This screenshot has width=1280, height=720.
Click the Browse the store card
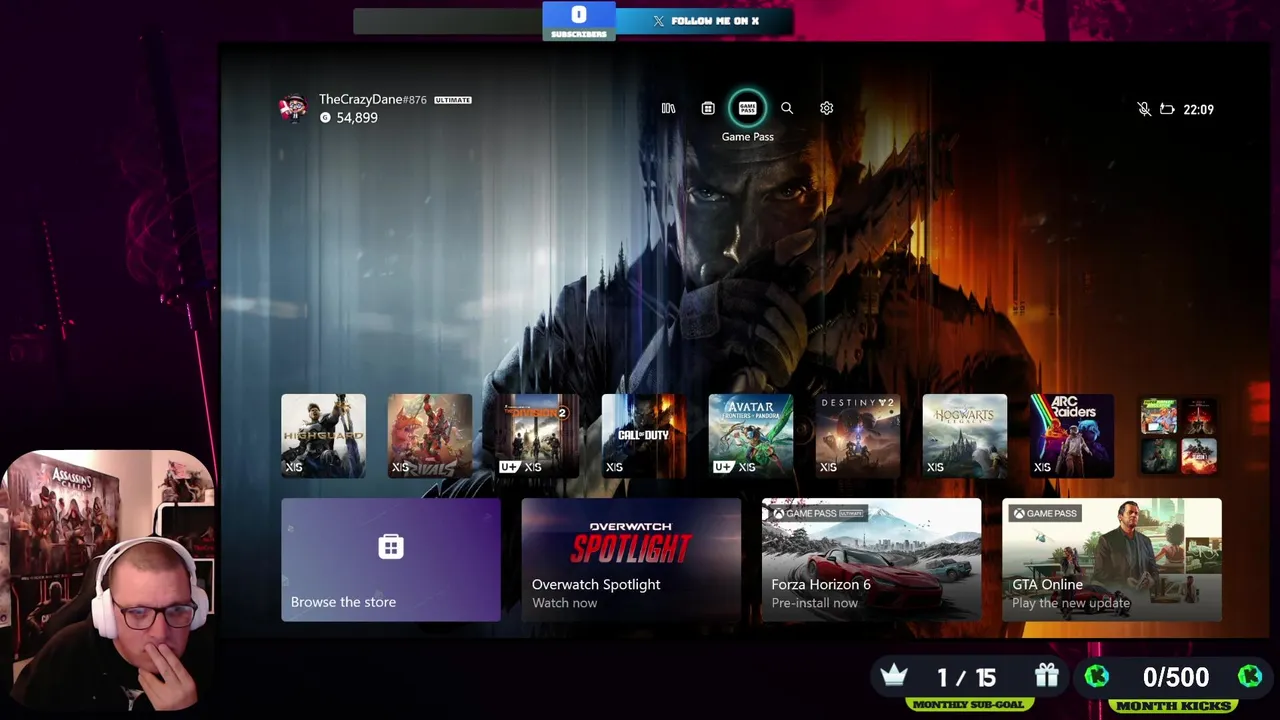pos(391,560)
